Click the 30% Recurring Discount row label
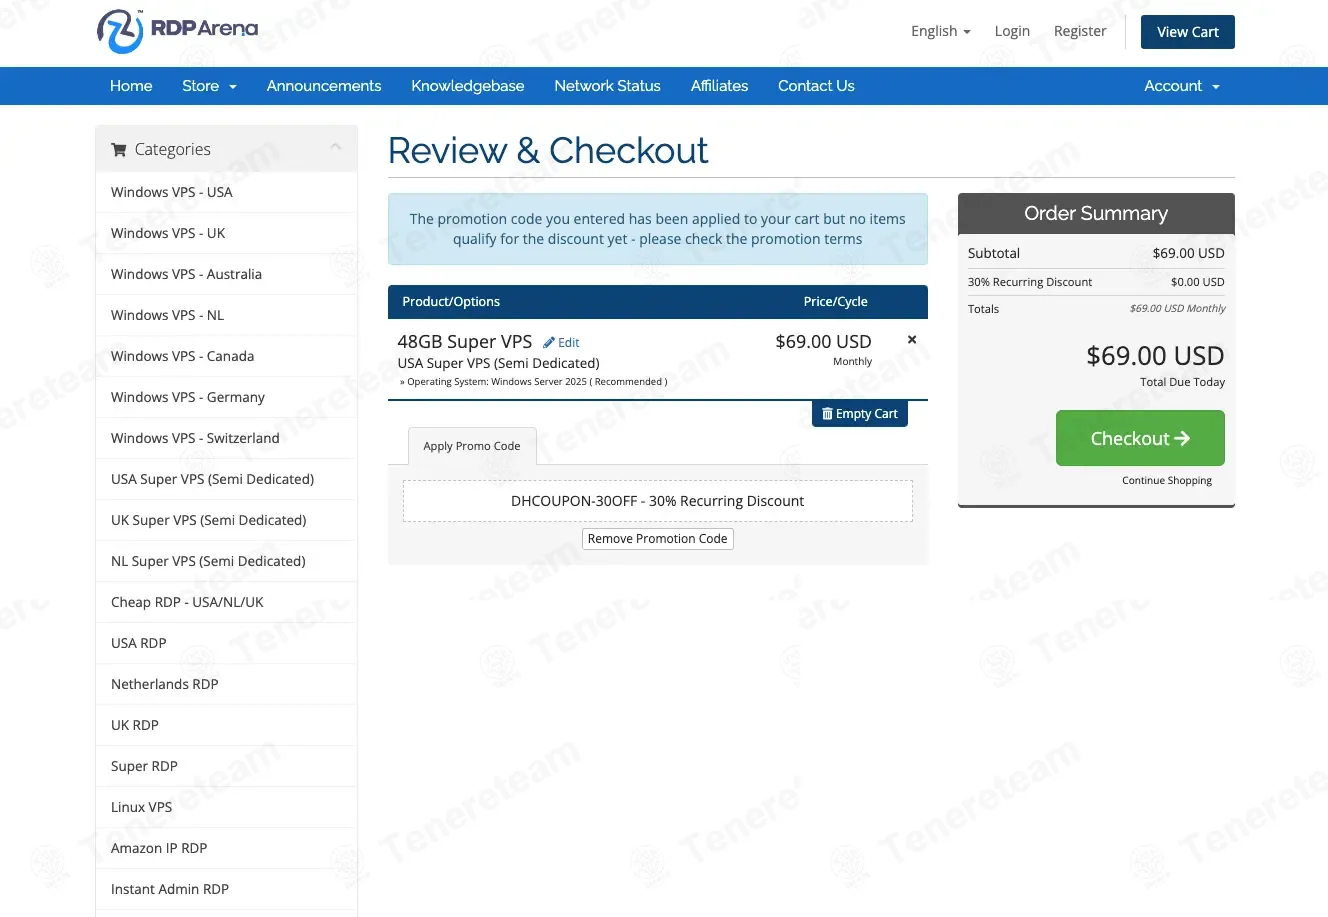 click(1030, 282)
